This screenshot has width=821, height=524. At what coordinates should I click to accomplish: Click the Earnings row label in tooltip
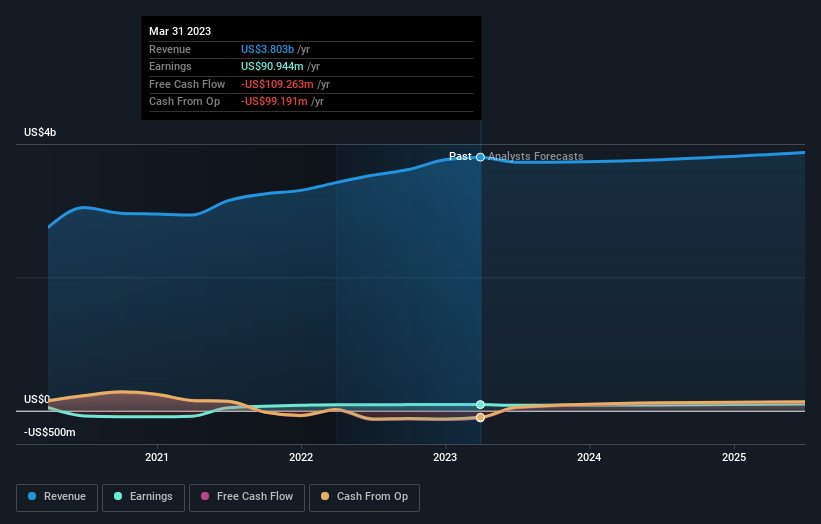click(x=170, y=66)
